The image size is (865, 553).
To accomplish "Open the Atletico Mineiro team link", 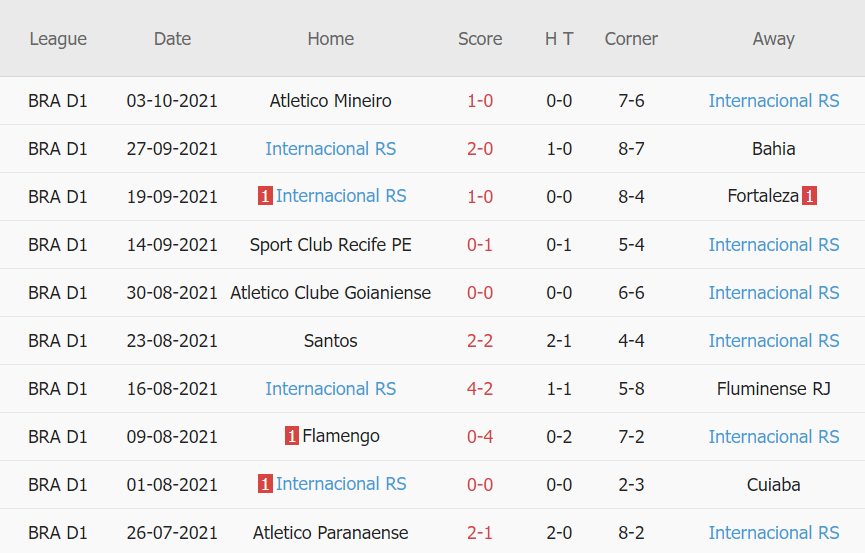I will coord(330,101).
